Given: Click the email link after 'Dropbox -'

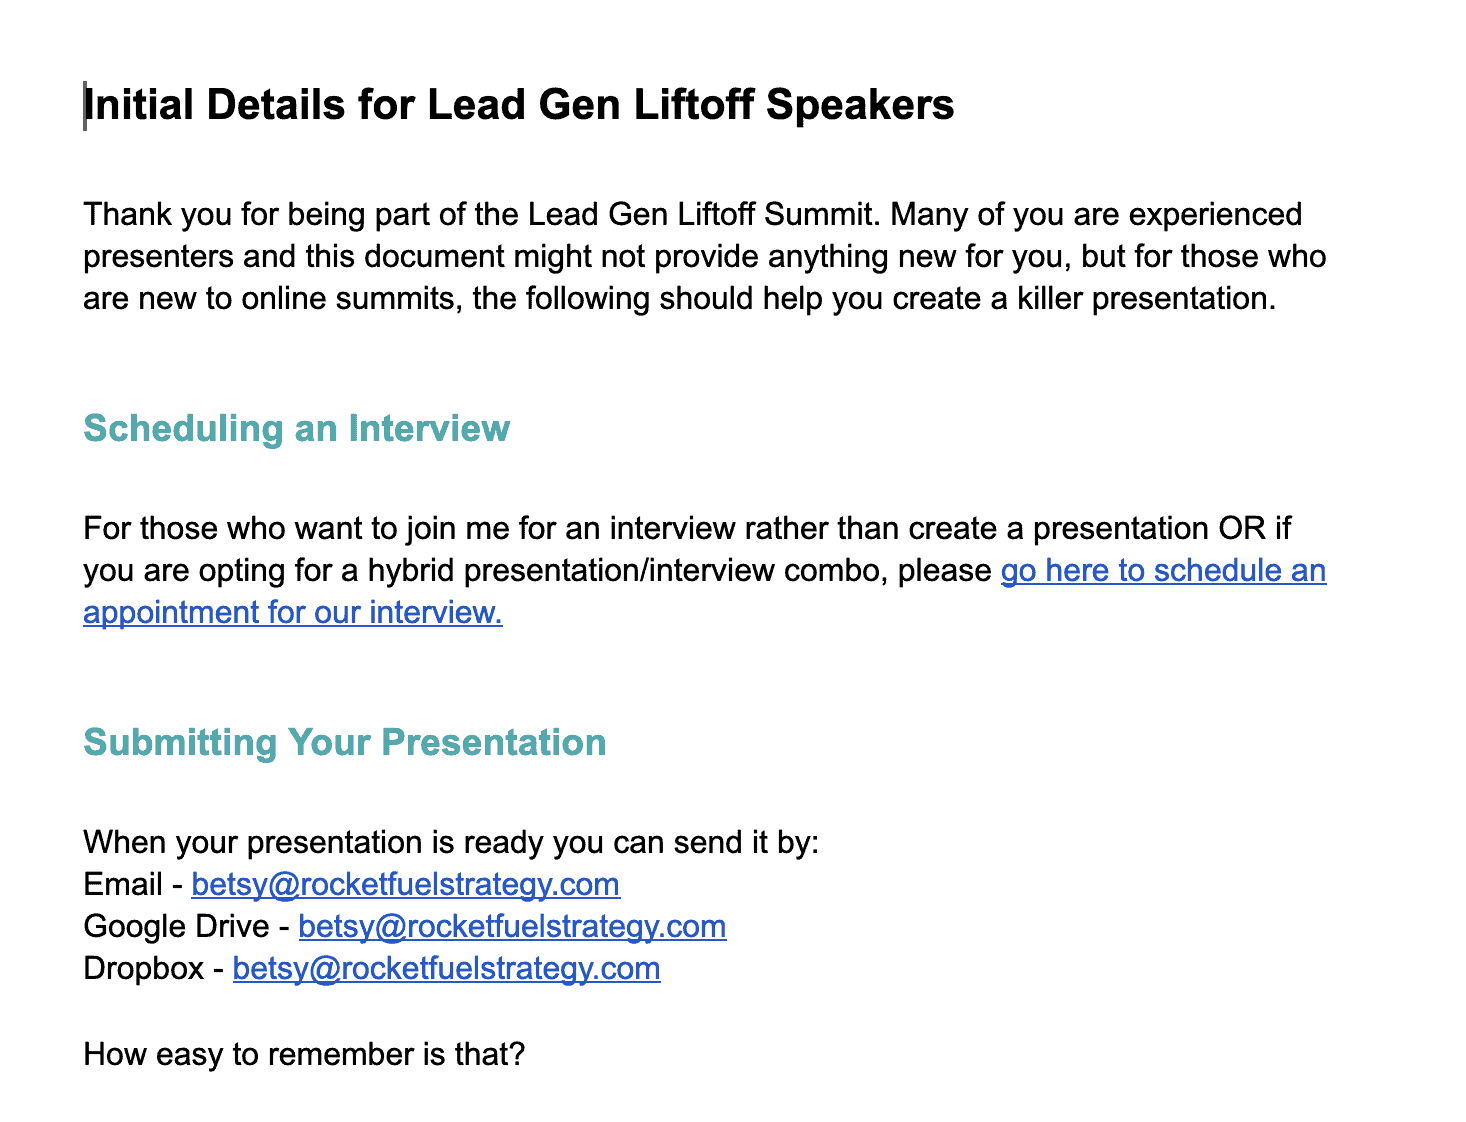Looking at the screenshot, I should pyautogui.click(x=446, y=969).
